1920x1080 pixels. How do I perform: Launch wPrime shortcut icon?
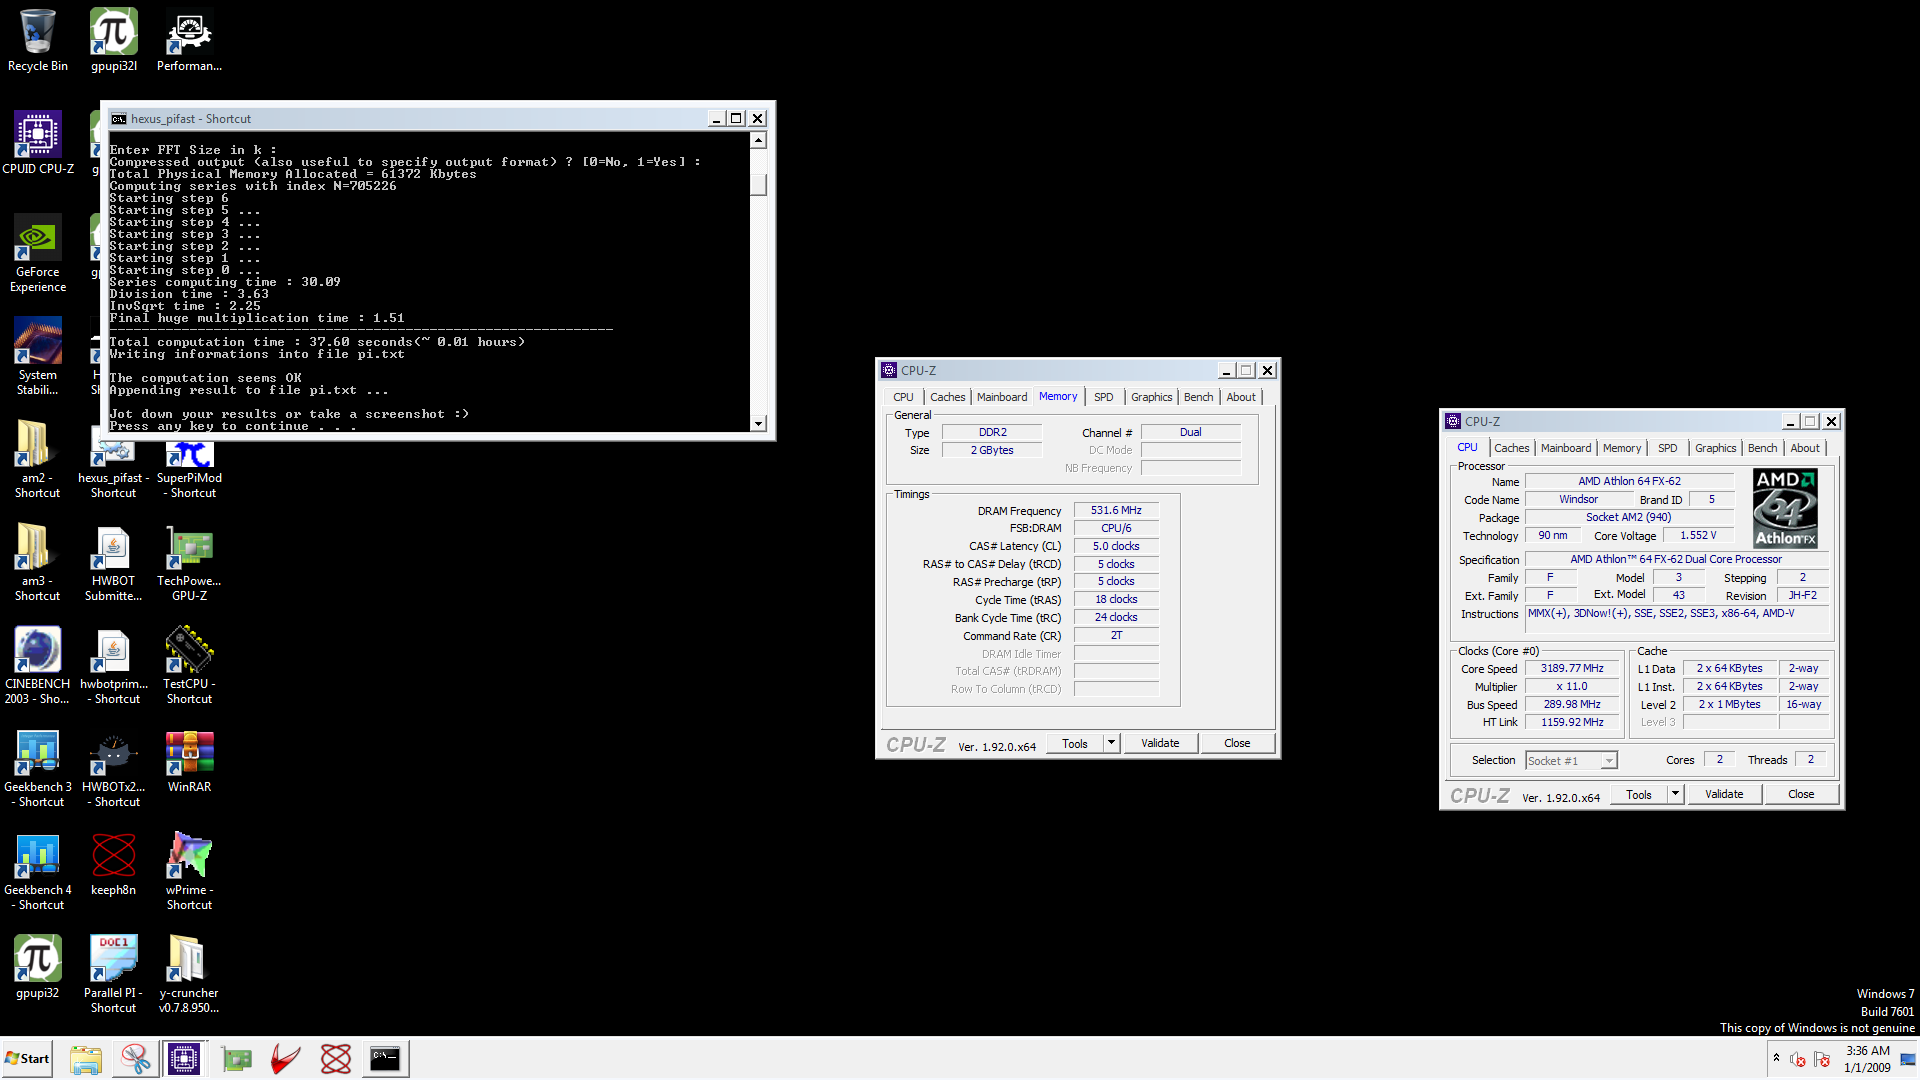(x=189, y=871)
